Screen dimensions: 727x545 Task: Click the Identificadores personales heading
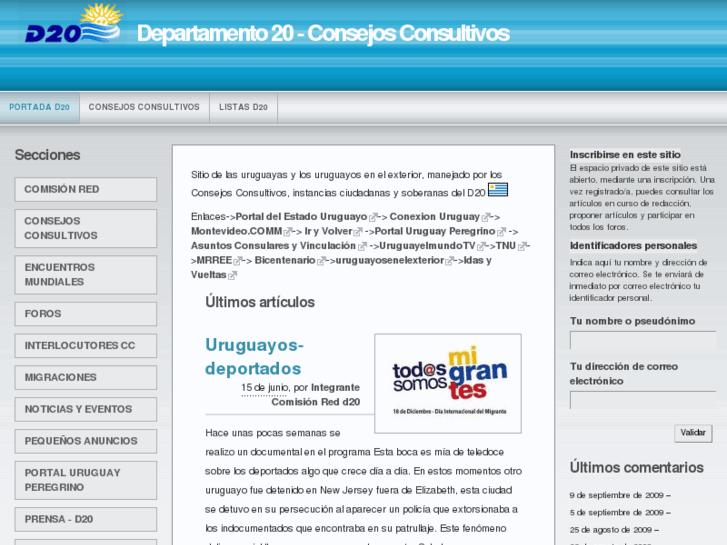click(633, 245)
